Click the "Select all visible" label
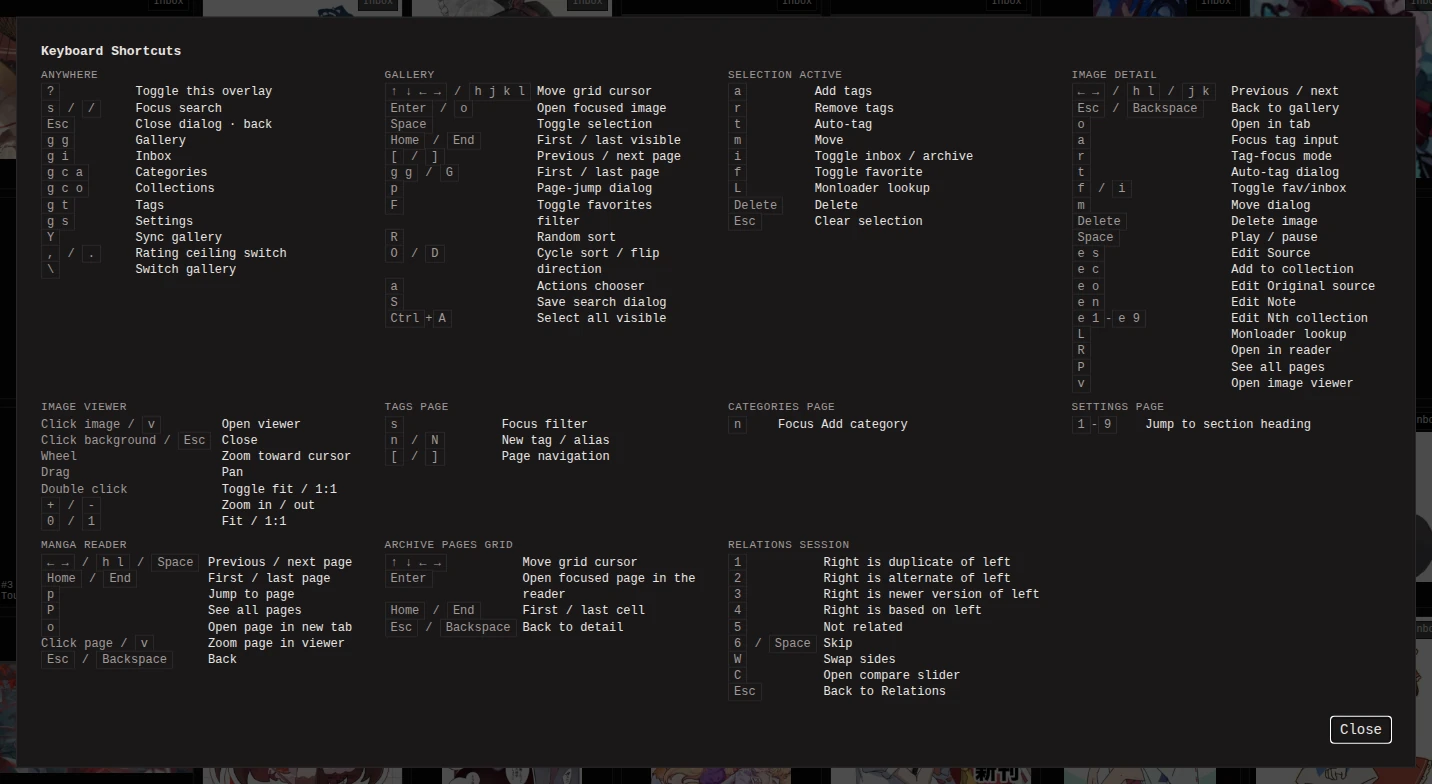 point(601,318)
